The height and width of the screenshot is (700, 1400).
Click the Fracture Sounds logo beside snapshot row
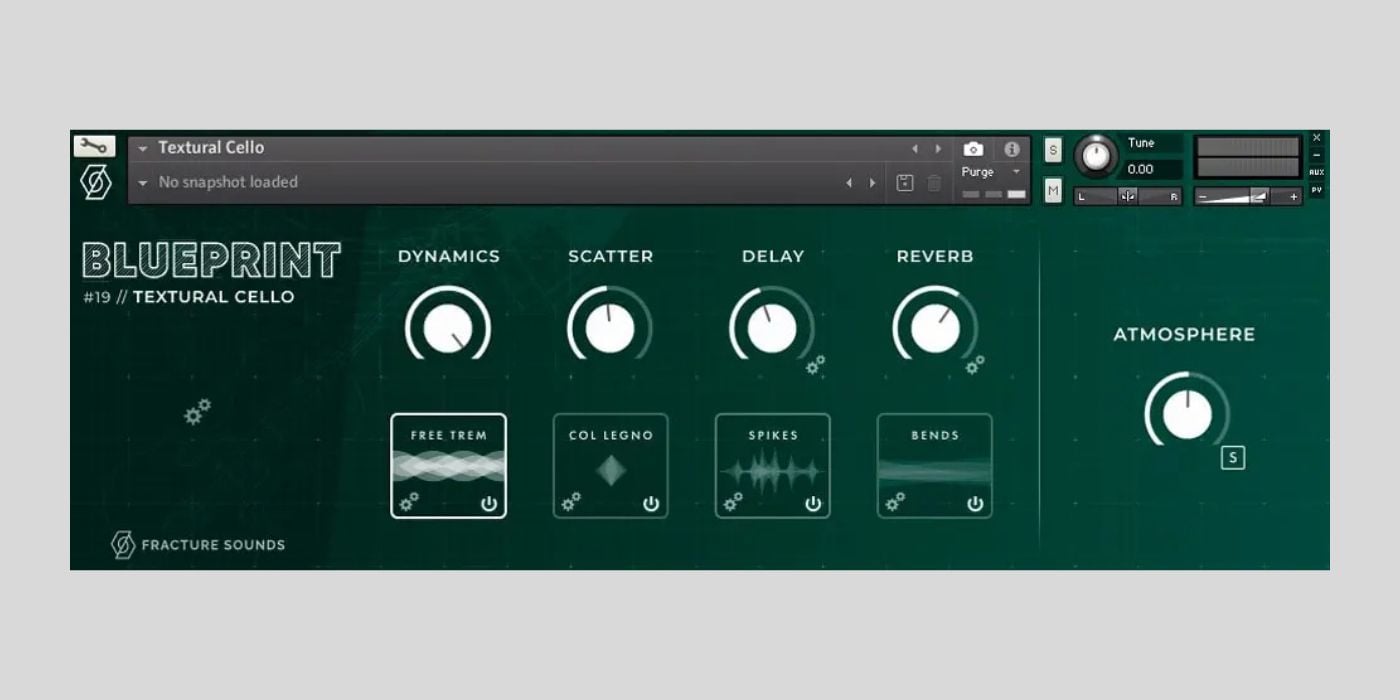point(96,182)
